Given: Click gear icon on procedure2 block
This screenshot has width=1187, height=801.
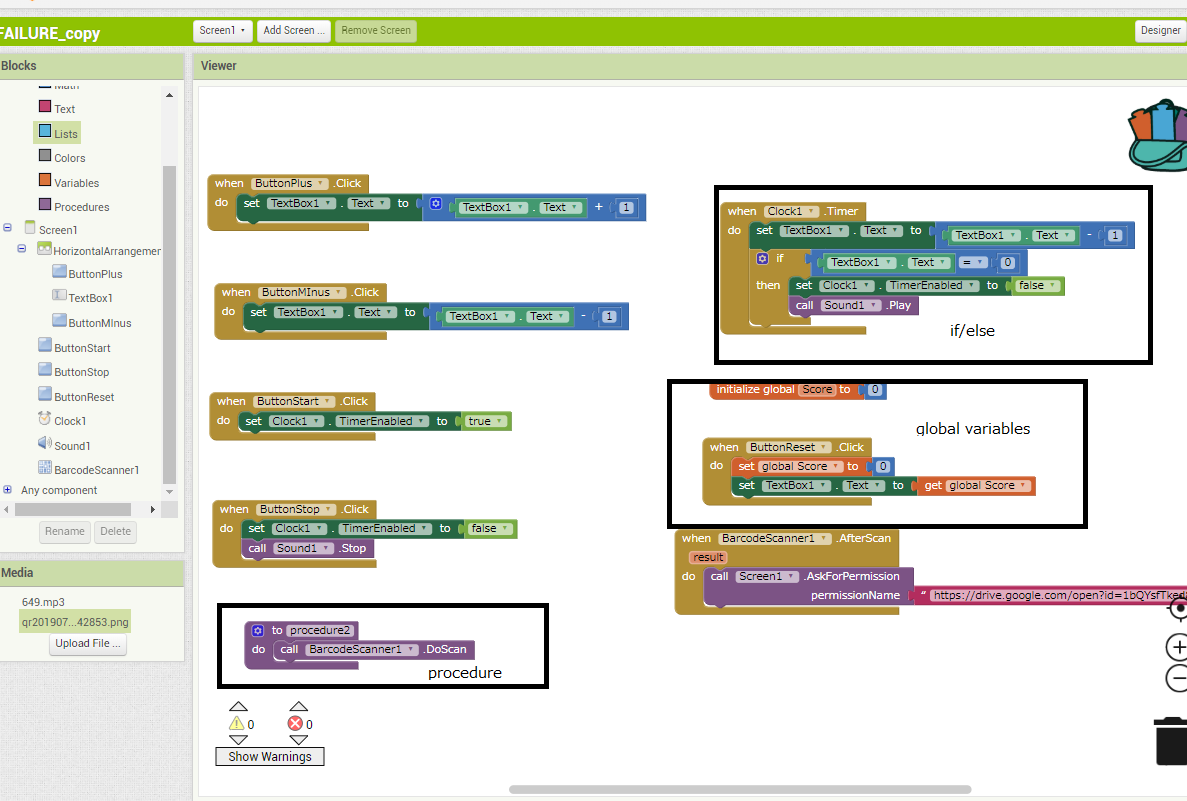Looking at the screenshot, I should (258, 630).
